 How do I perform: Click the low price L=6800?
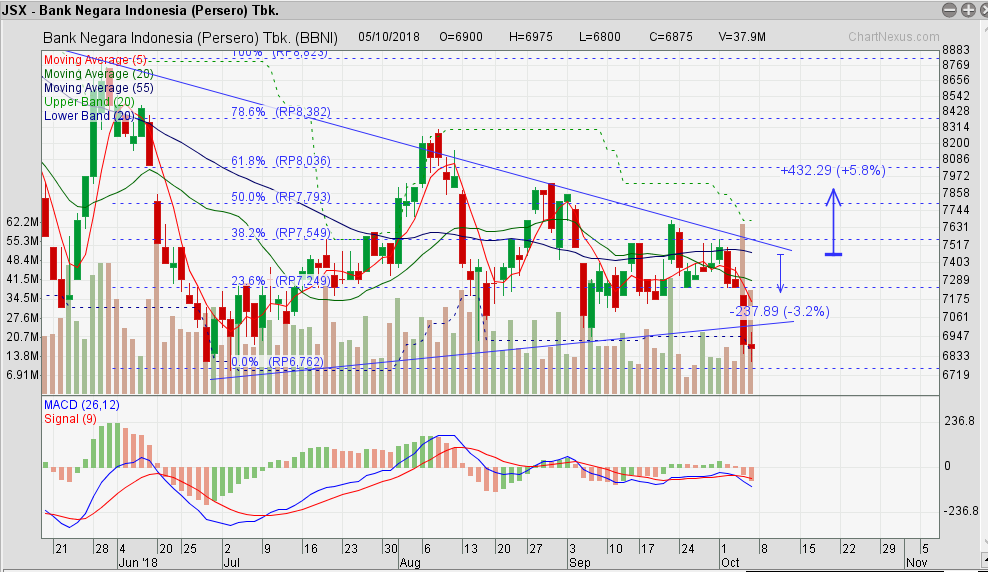(x=600, y=37)
